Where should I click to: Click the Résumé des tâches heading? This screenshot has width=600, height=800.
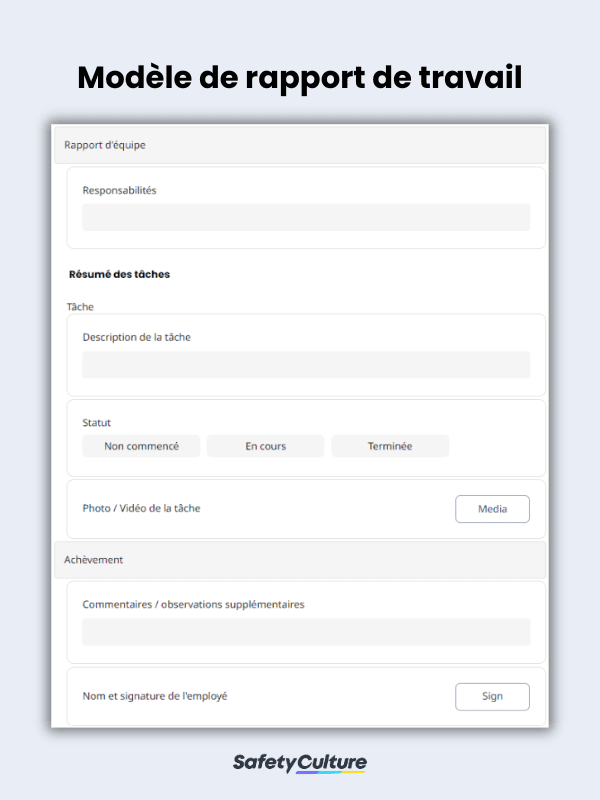click(119, 274)
